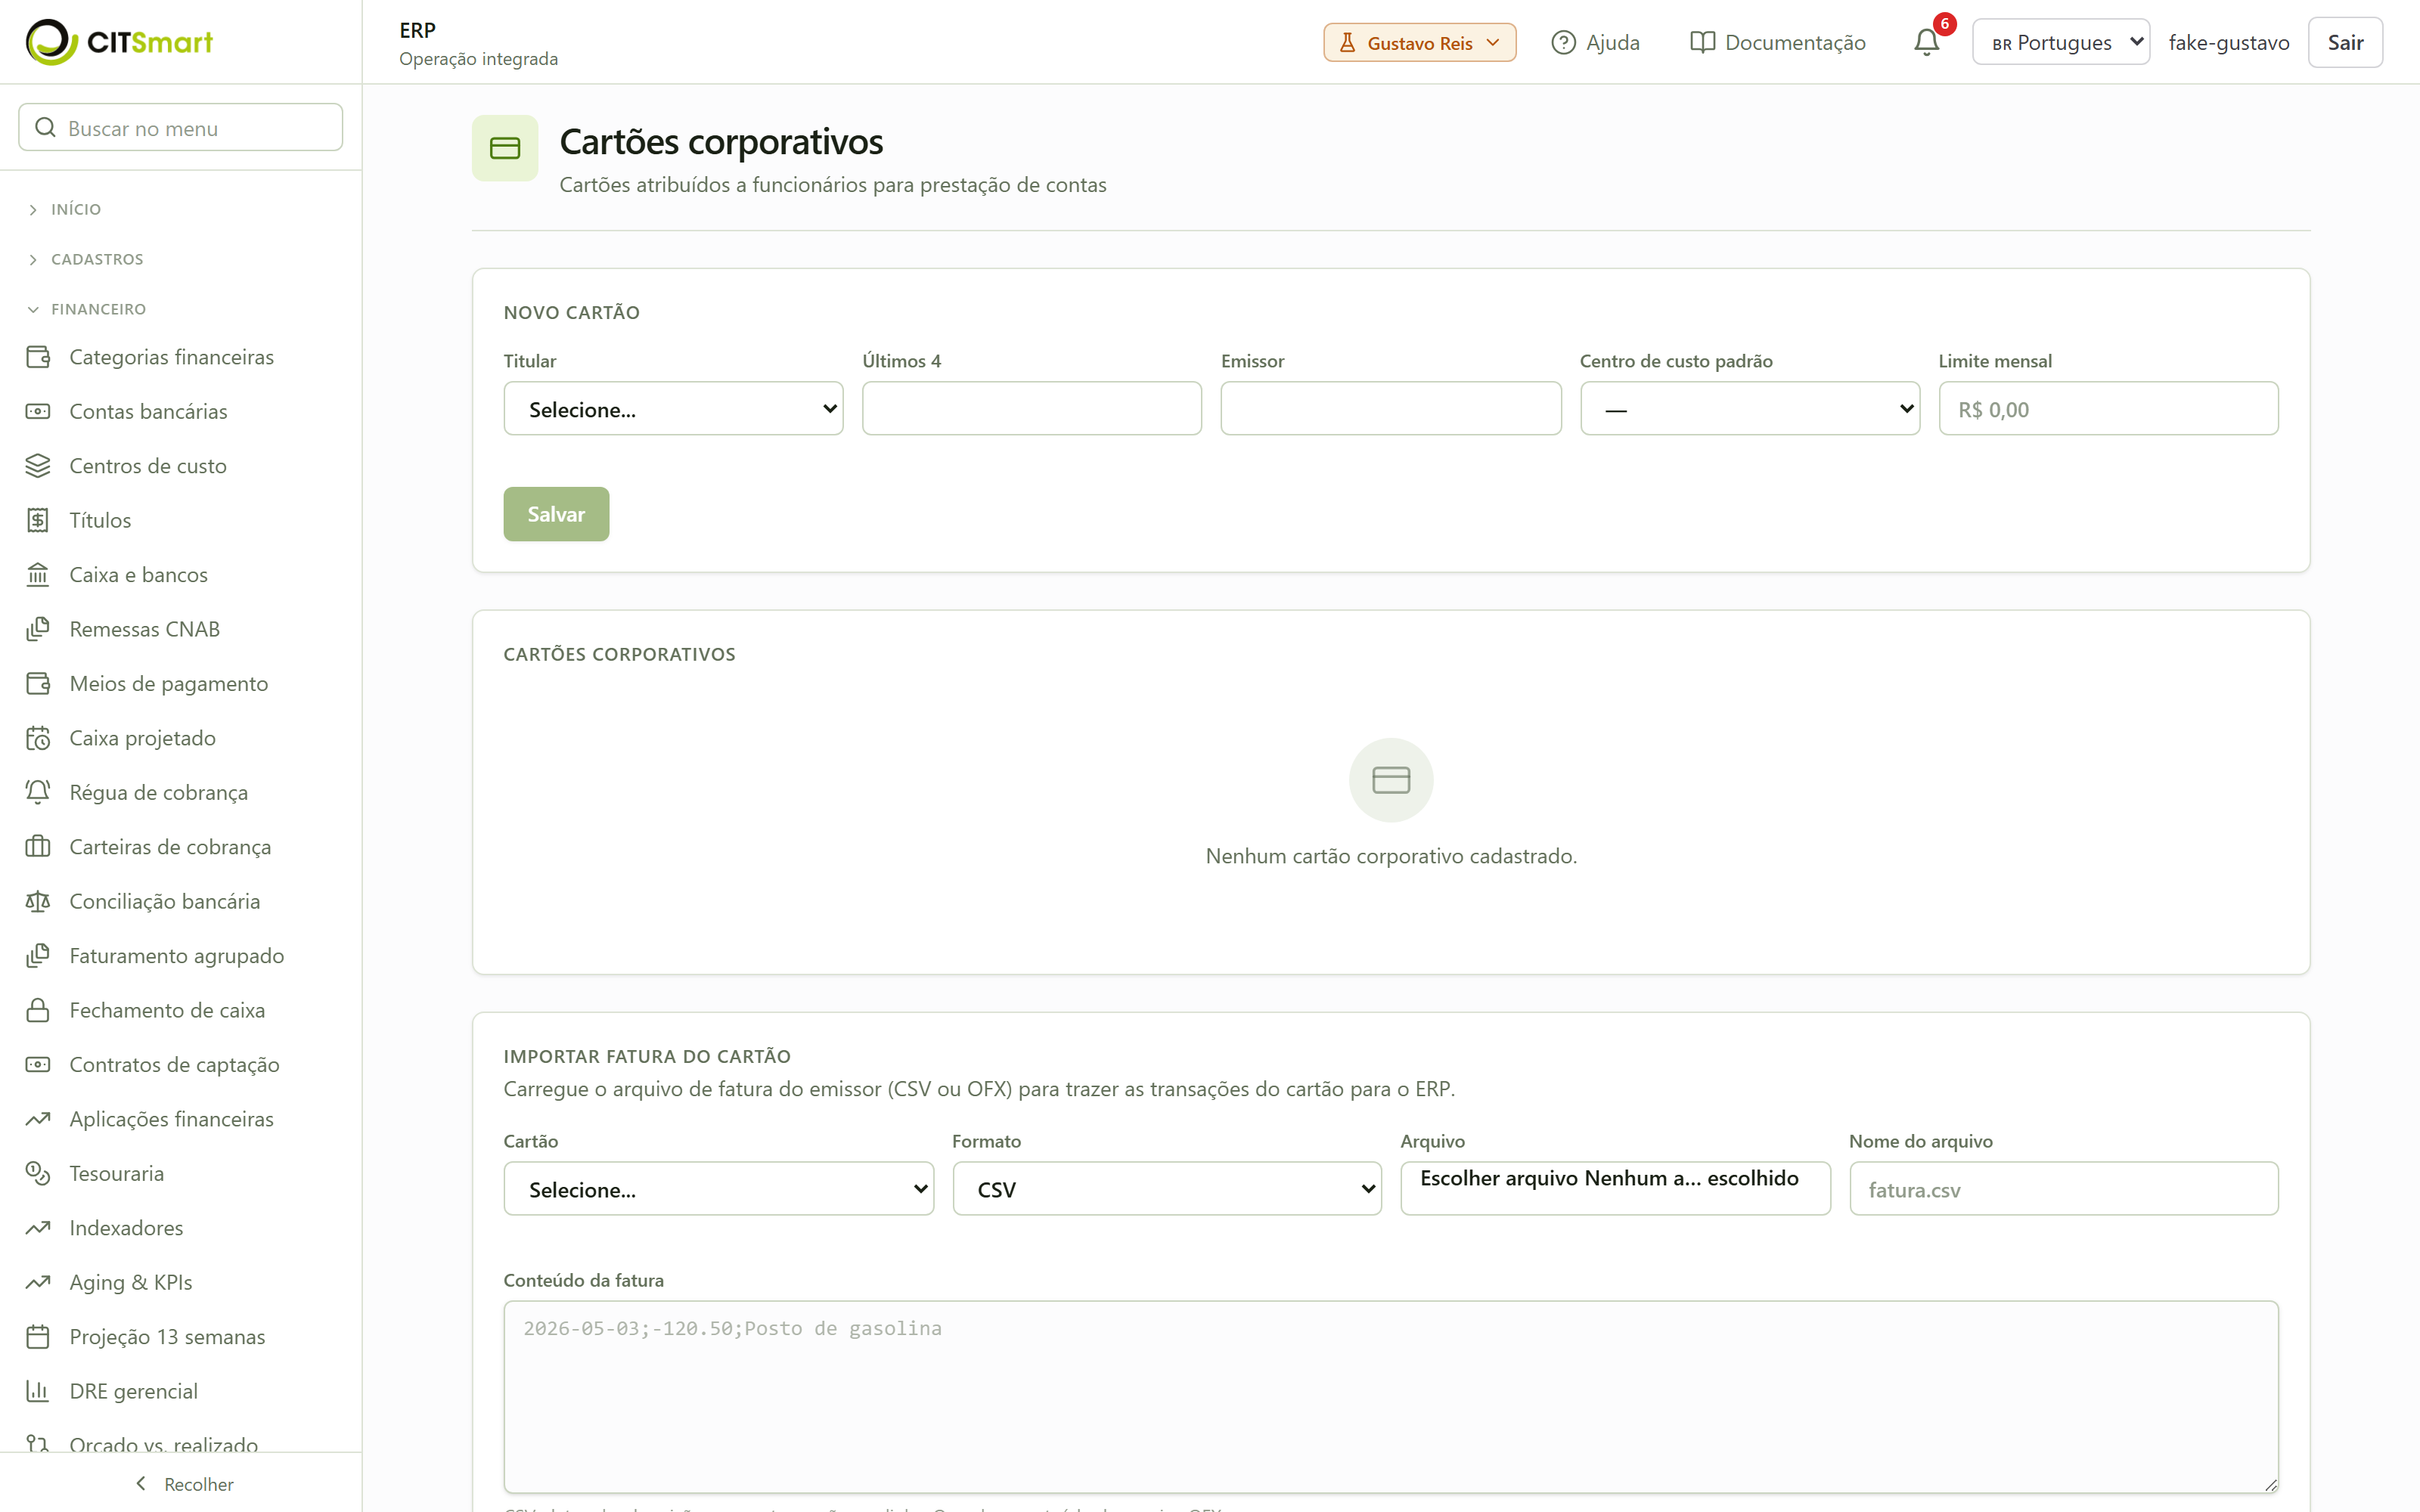The width and height of the screenshot is (2420, 1512).
Task: Click the Salvar button
Action: [556, 514]
